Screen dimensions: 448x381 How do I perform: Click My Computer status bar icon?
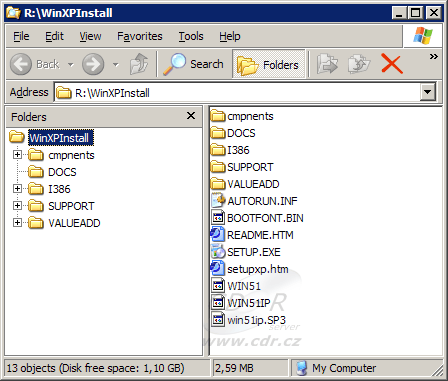(x=302, y=368)
